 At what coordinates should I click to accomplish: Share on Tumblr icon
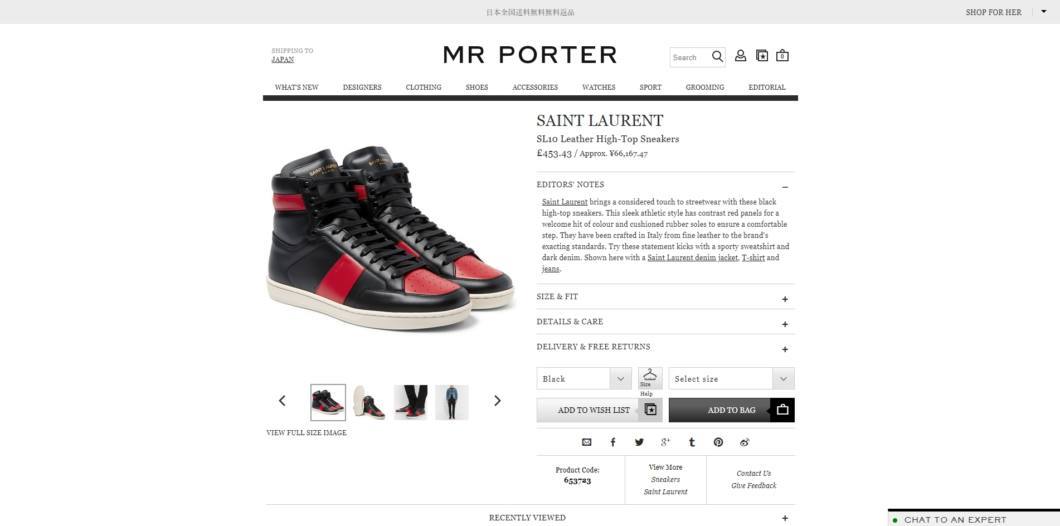coord(692,442)
